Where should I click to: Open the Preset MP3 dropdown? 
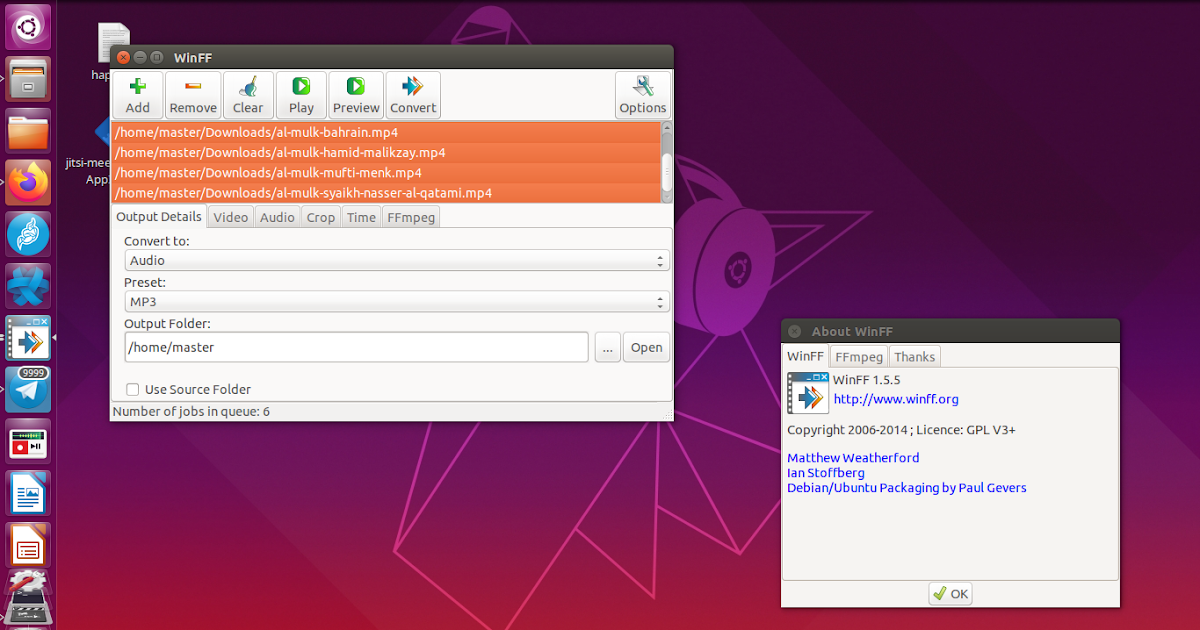pos(397,302)
